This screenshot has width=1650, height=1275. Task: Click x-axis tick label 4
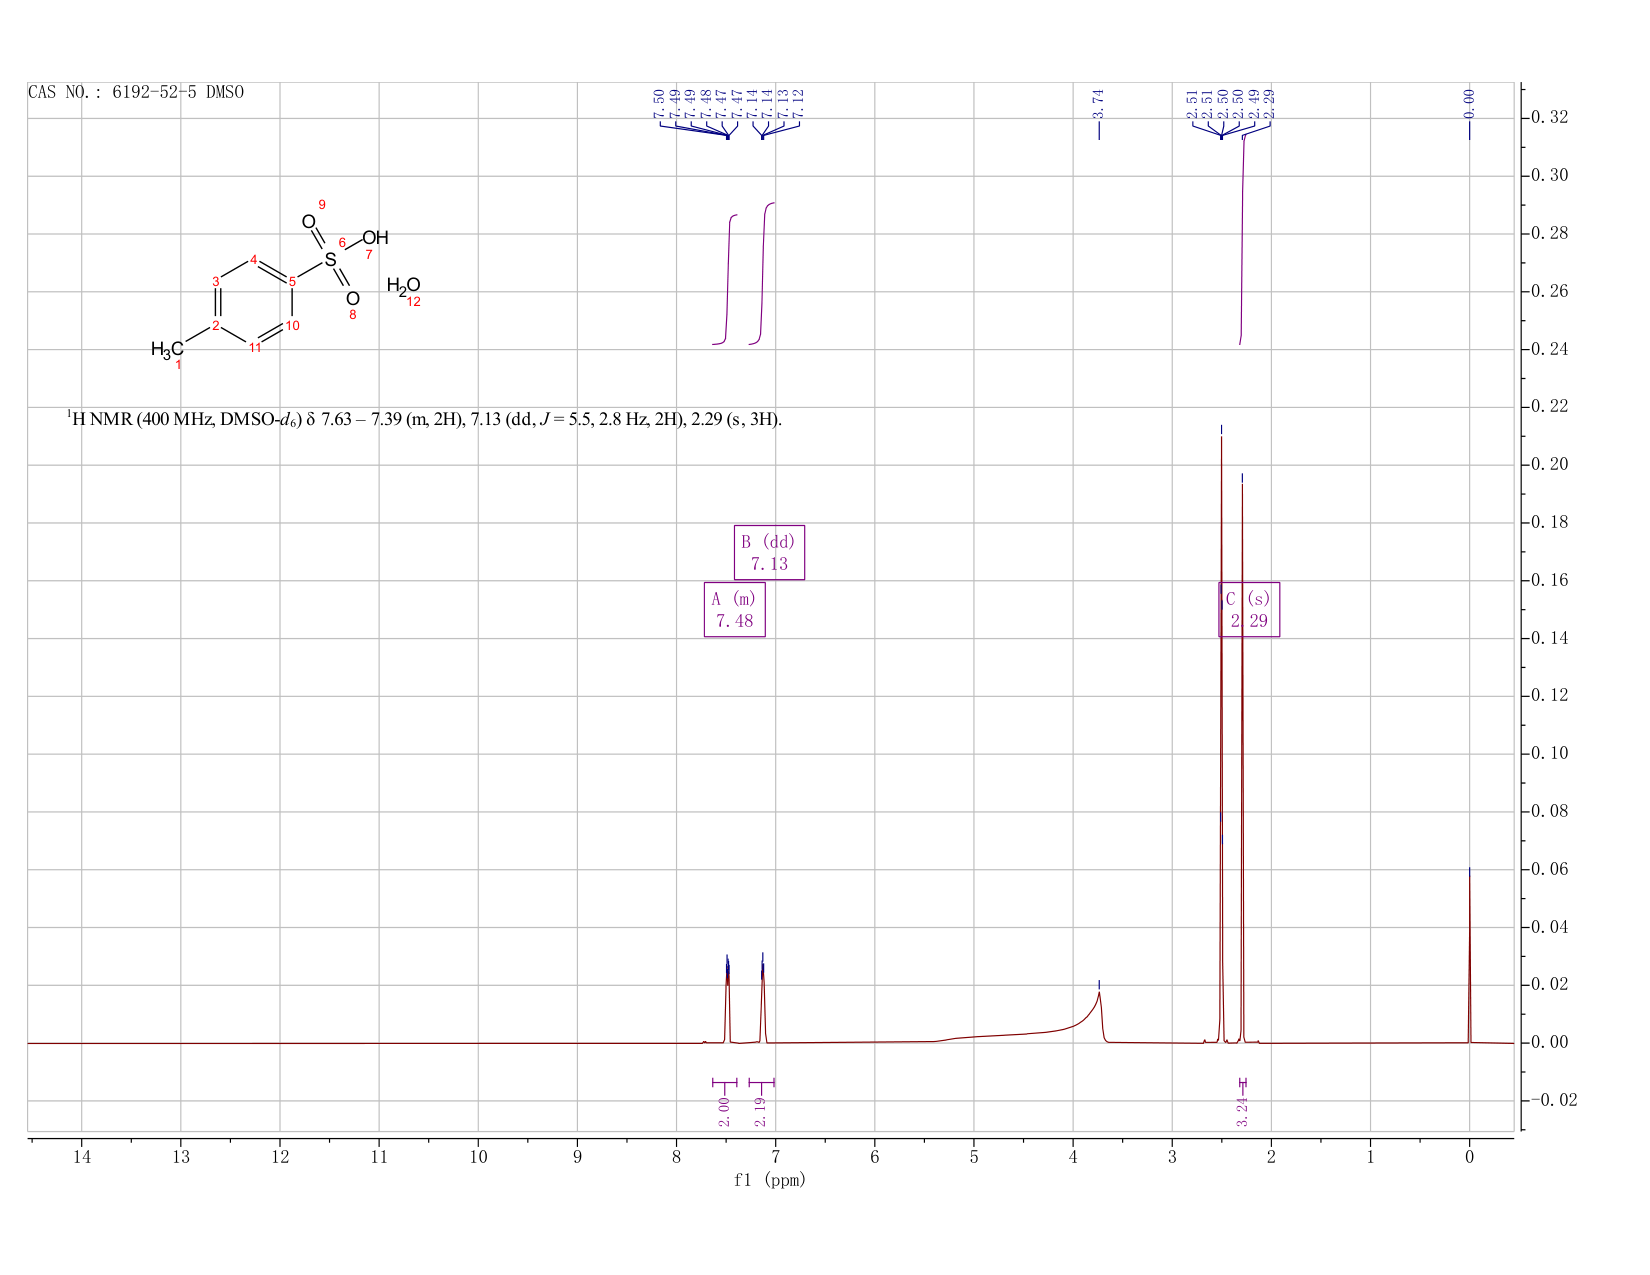(x=1073, y=1156)
